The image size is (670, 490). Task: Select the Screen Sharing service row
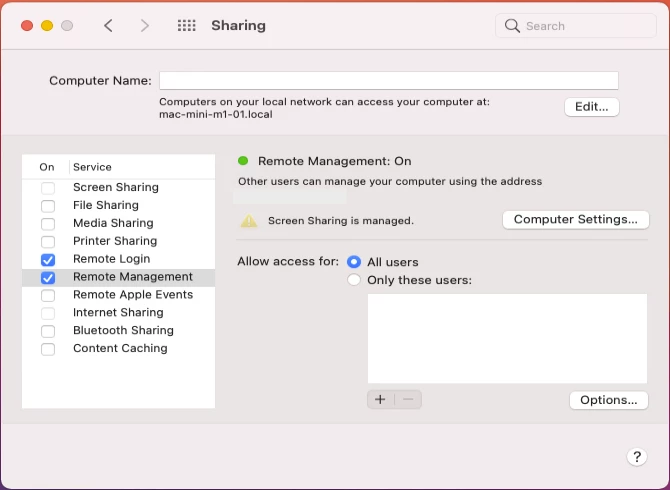coord(118,188)
